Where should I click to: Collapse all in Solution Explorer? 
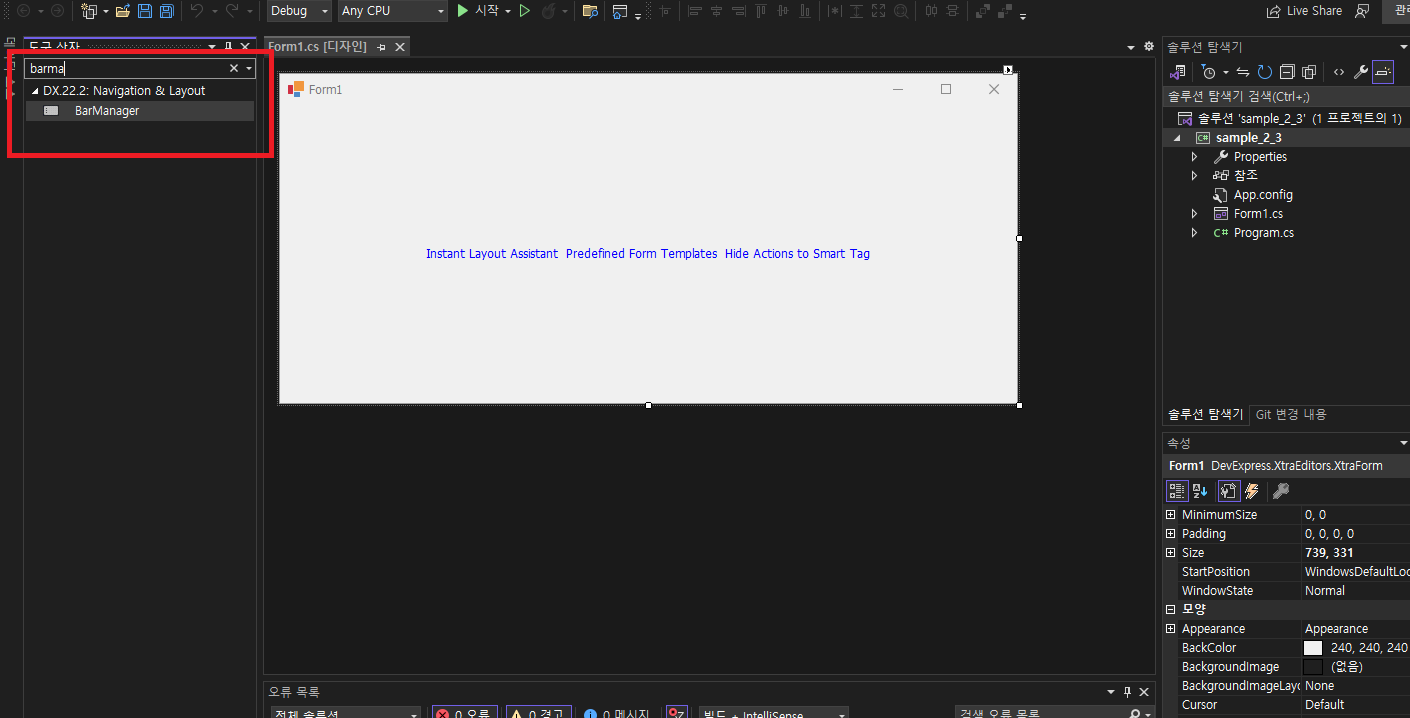pos(1287,72)
